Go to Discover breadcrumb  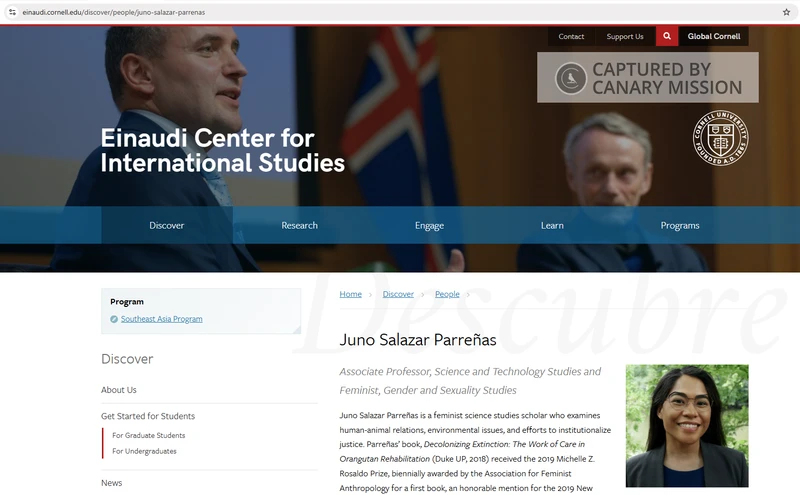pos(398,294)
